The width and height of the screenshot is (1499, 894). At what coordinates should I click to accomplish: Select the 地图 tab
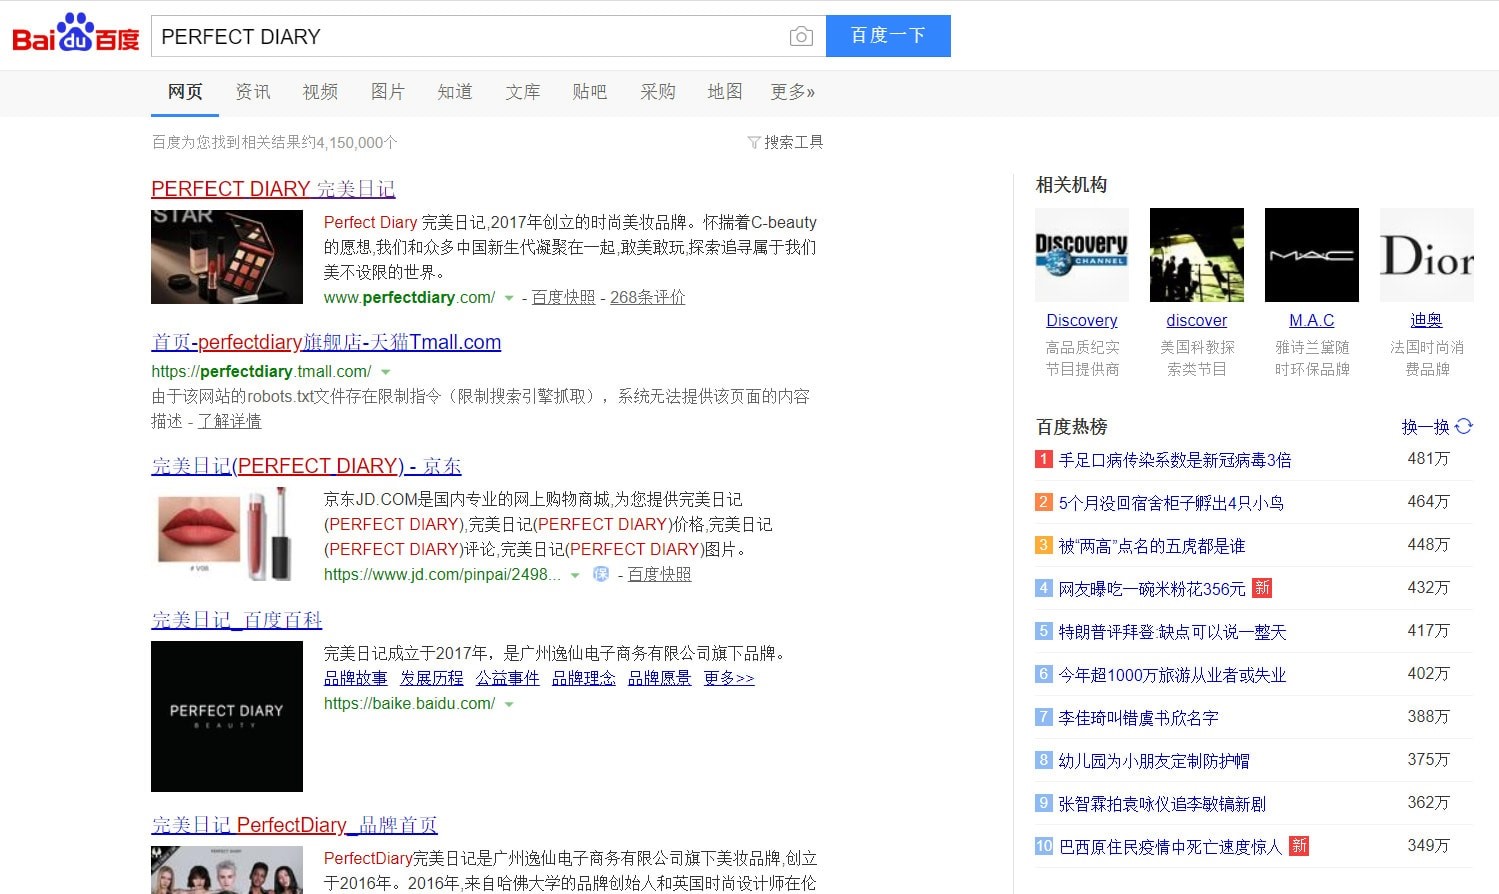(724, 92)
